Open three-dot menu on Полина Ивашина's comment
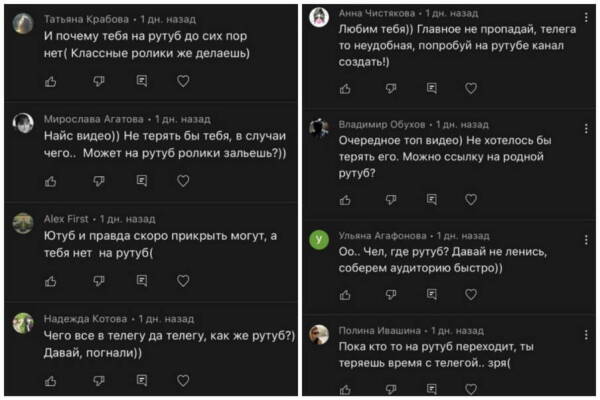600x400 pixels. click(585, 331)
